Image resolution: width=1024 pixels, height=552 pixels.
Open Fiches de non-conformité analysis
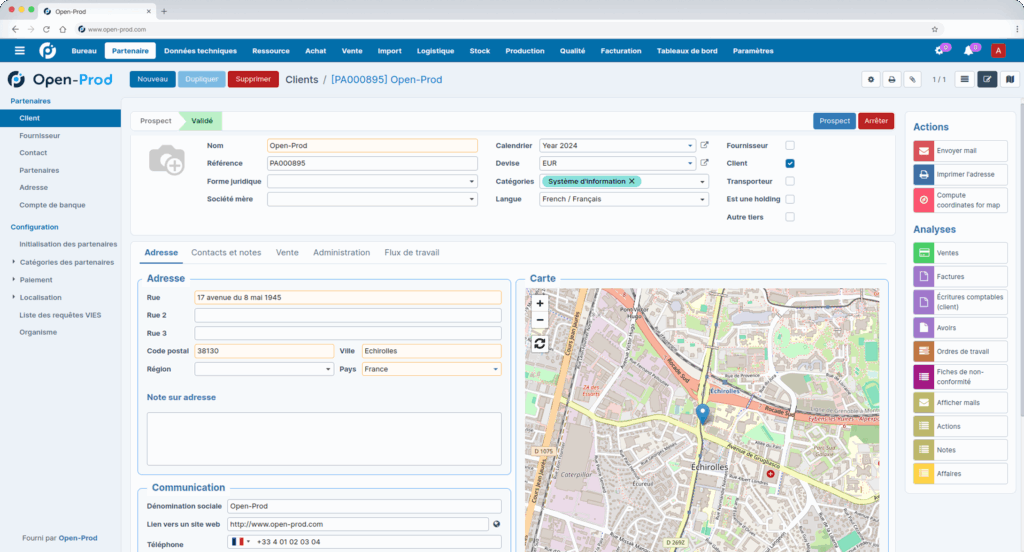pyautogui.click(x=960, y=376)
